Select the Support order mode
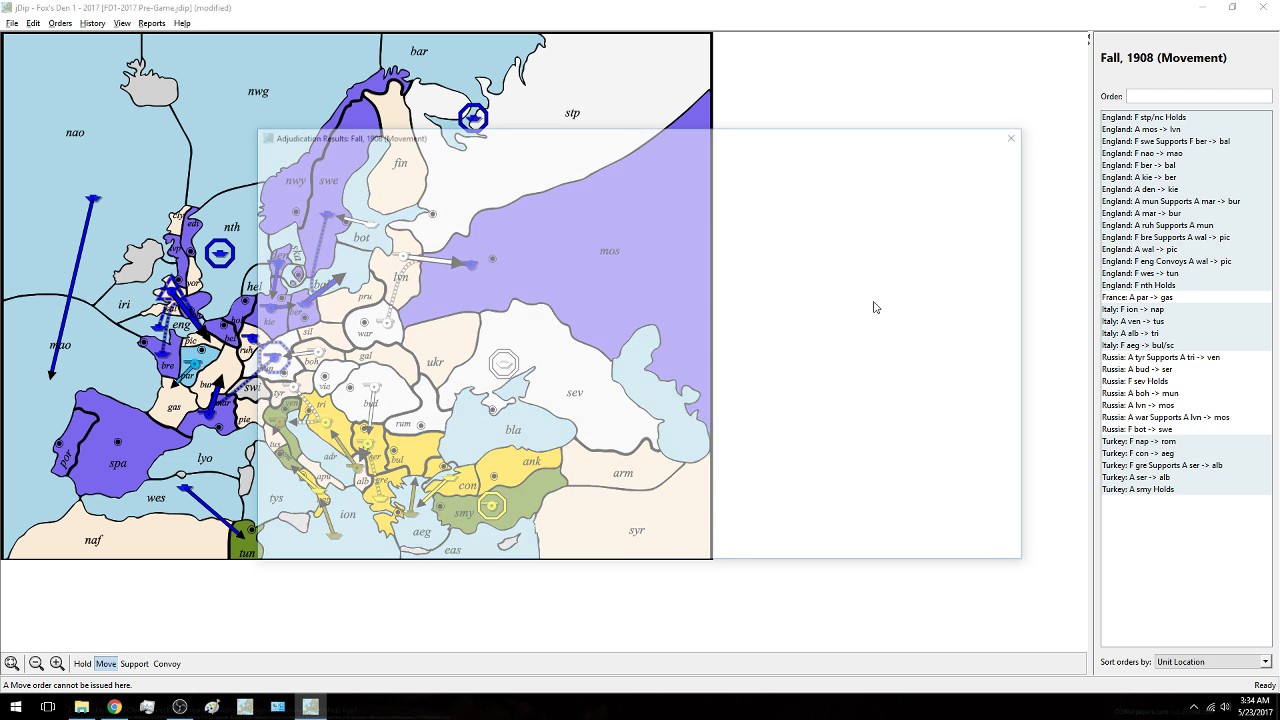The height and width of the screenshot is (720, 1280). point(134,664)
